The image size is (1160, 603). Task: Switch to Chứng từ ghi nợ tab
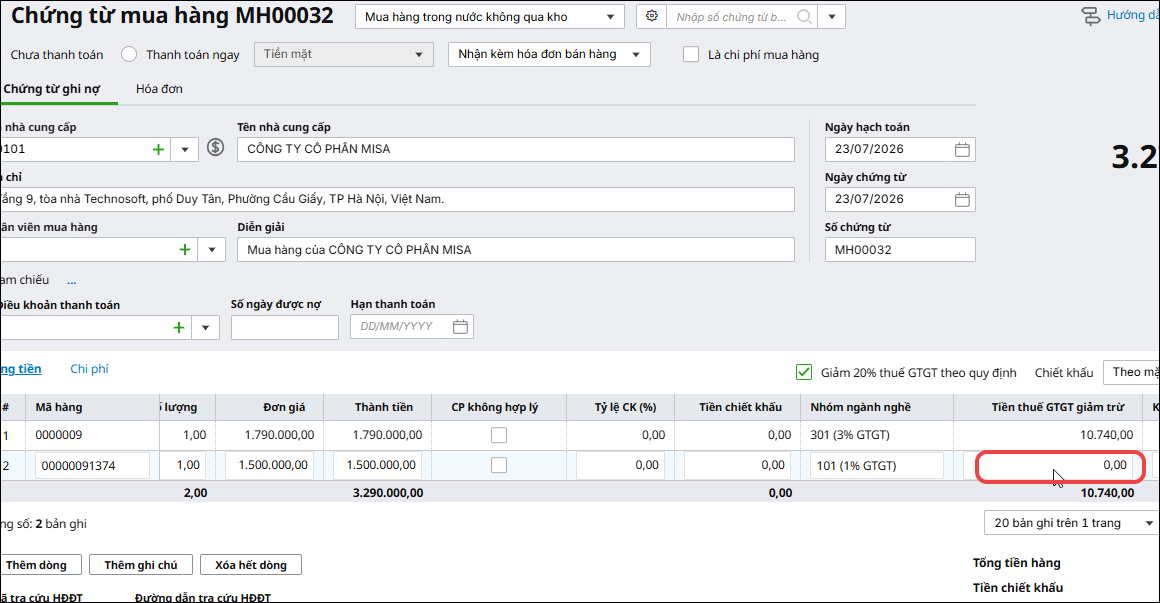[52, 89]
